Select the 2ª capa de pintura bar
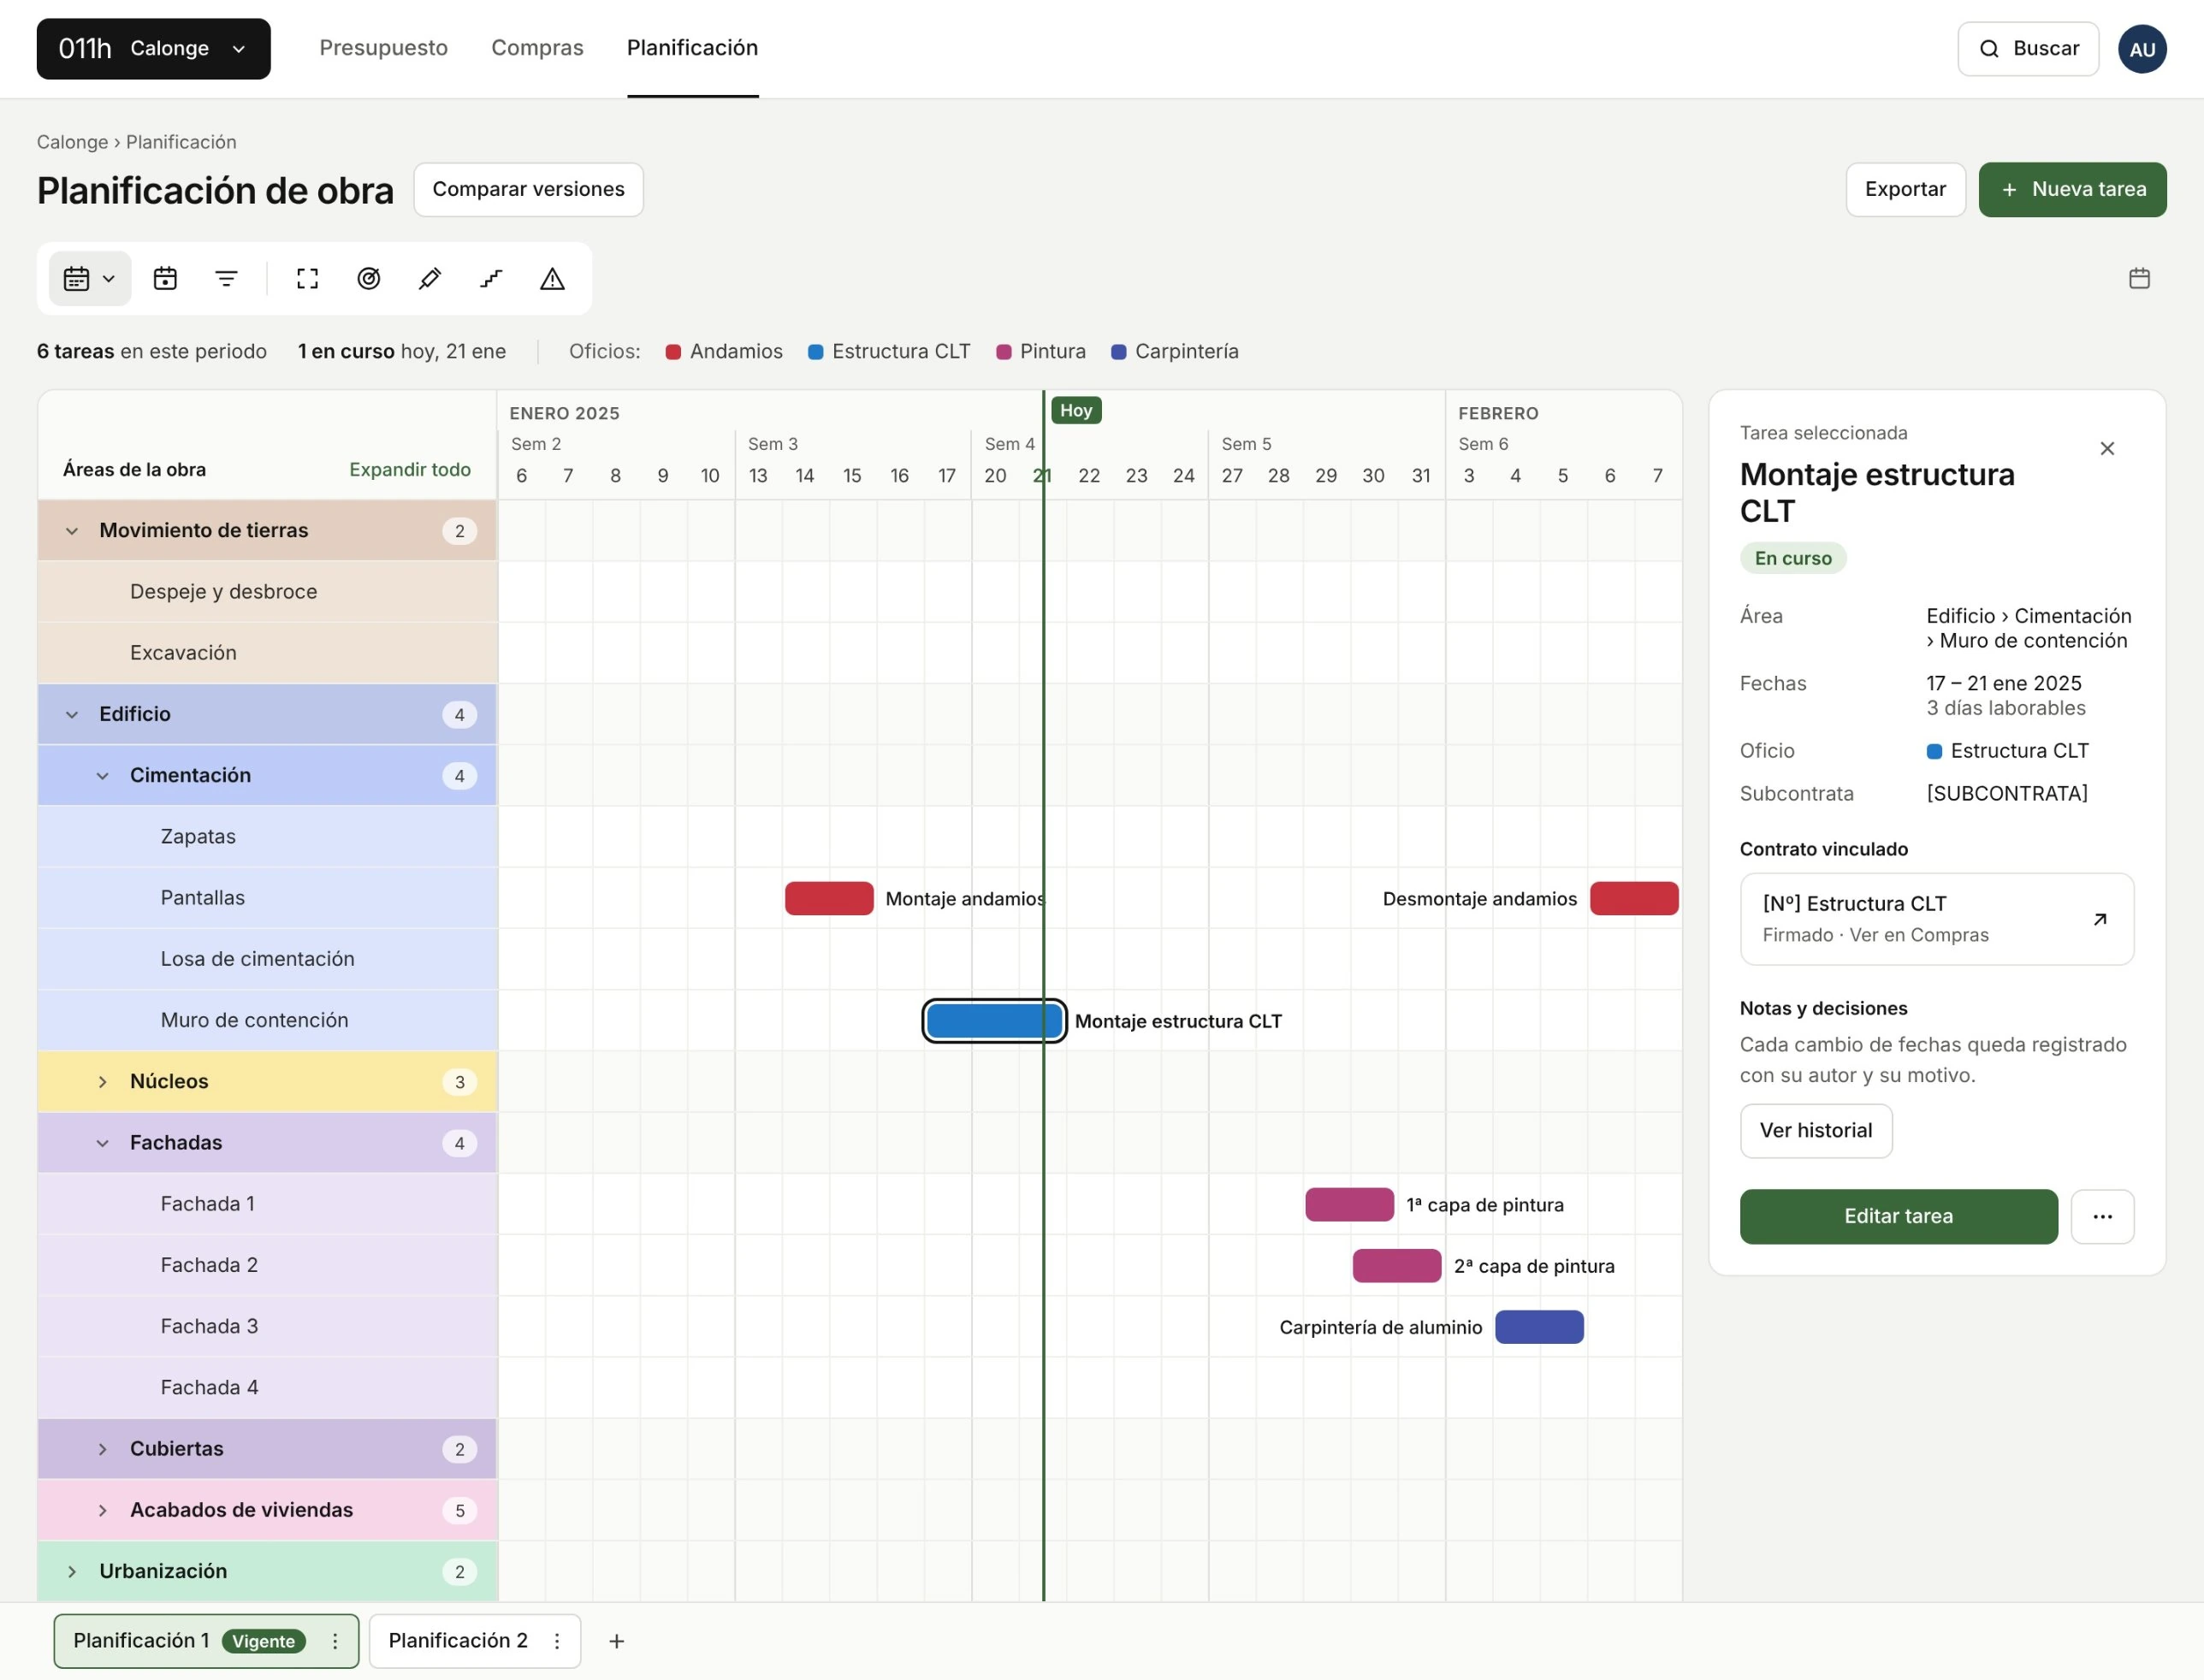This screenshot has width=2204, height=1680. pos(1397,1266)
